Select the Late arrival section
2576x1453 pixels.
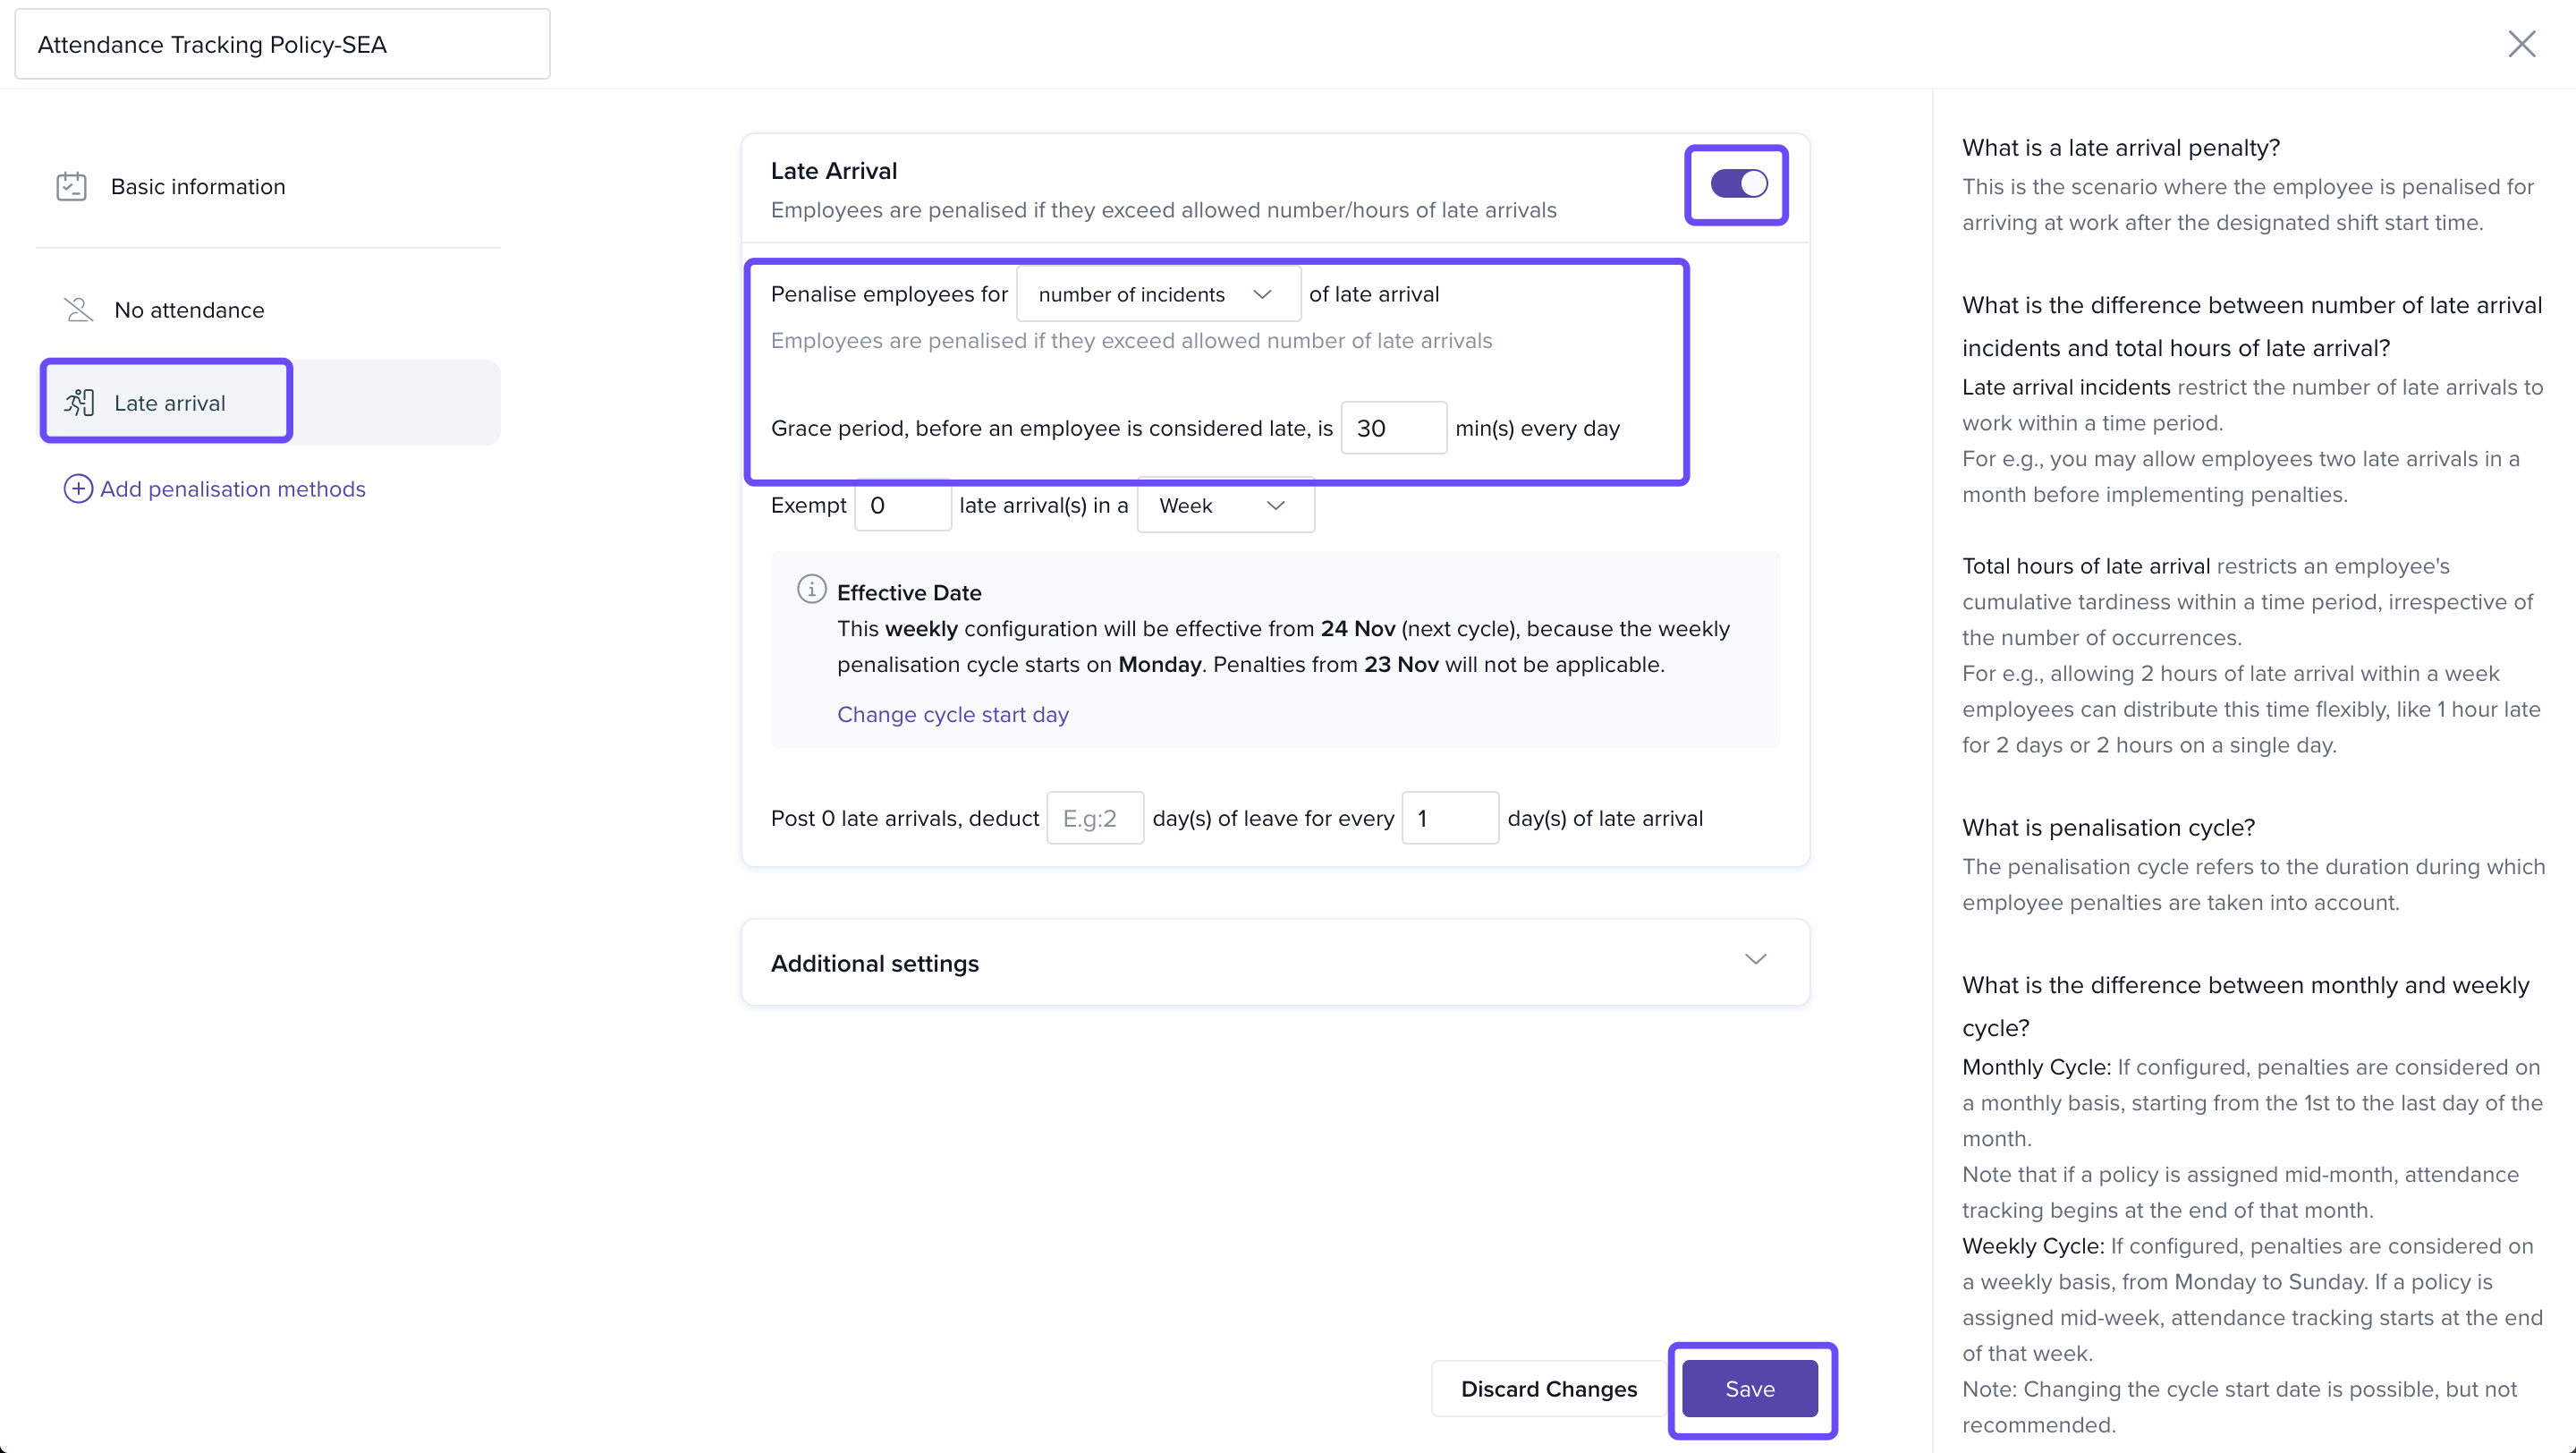(169, 403)
